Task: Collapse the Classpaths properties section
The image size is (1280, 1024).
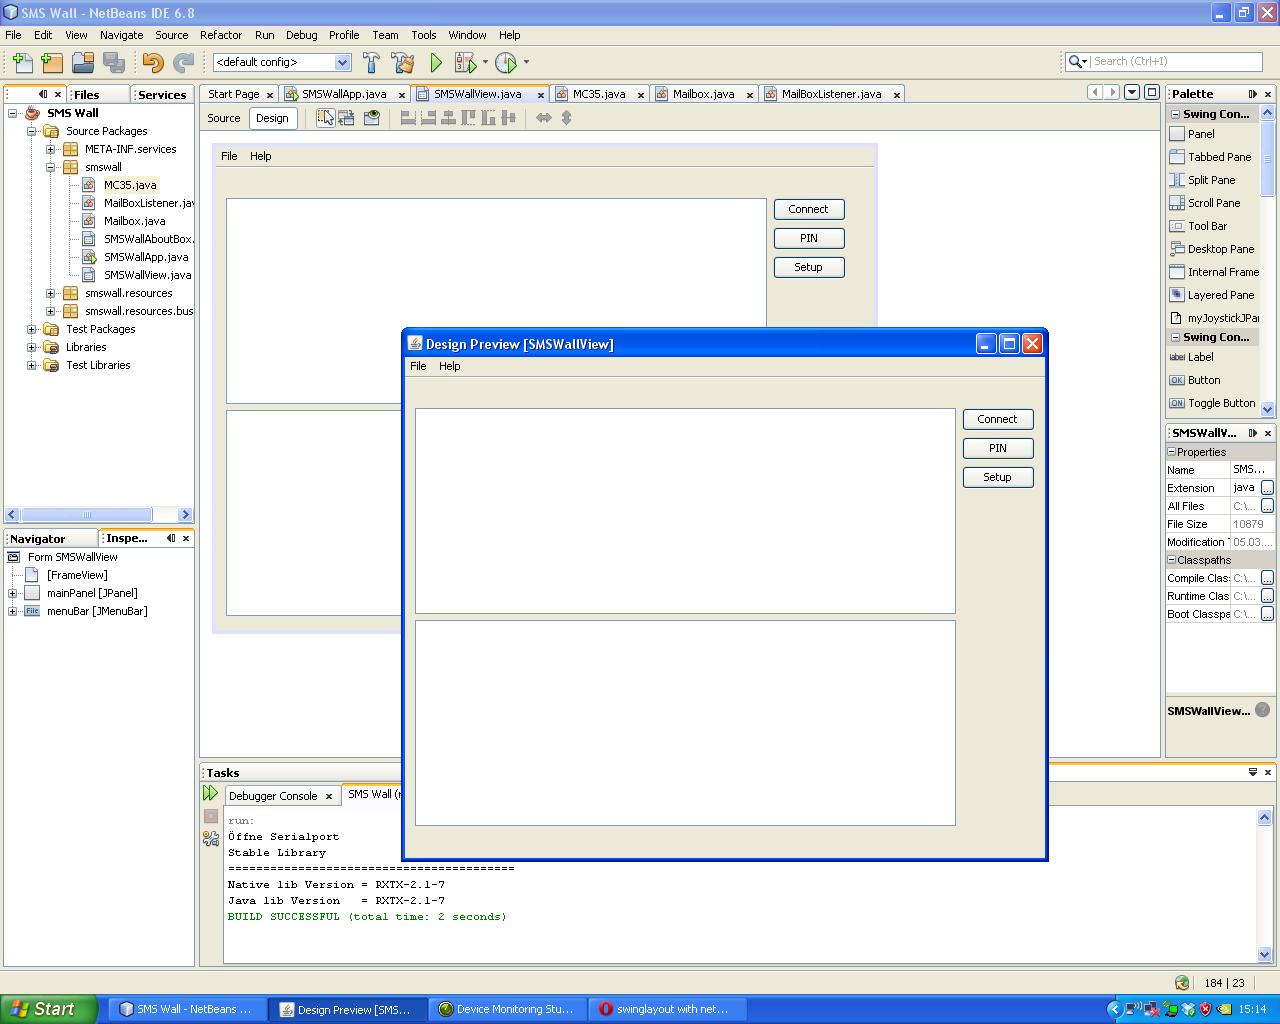Action: click(1172, 560)
